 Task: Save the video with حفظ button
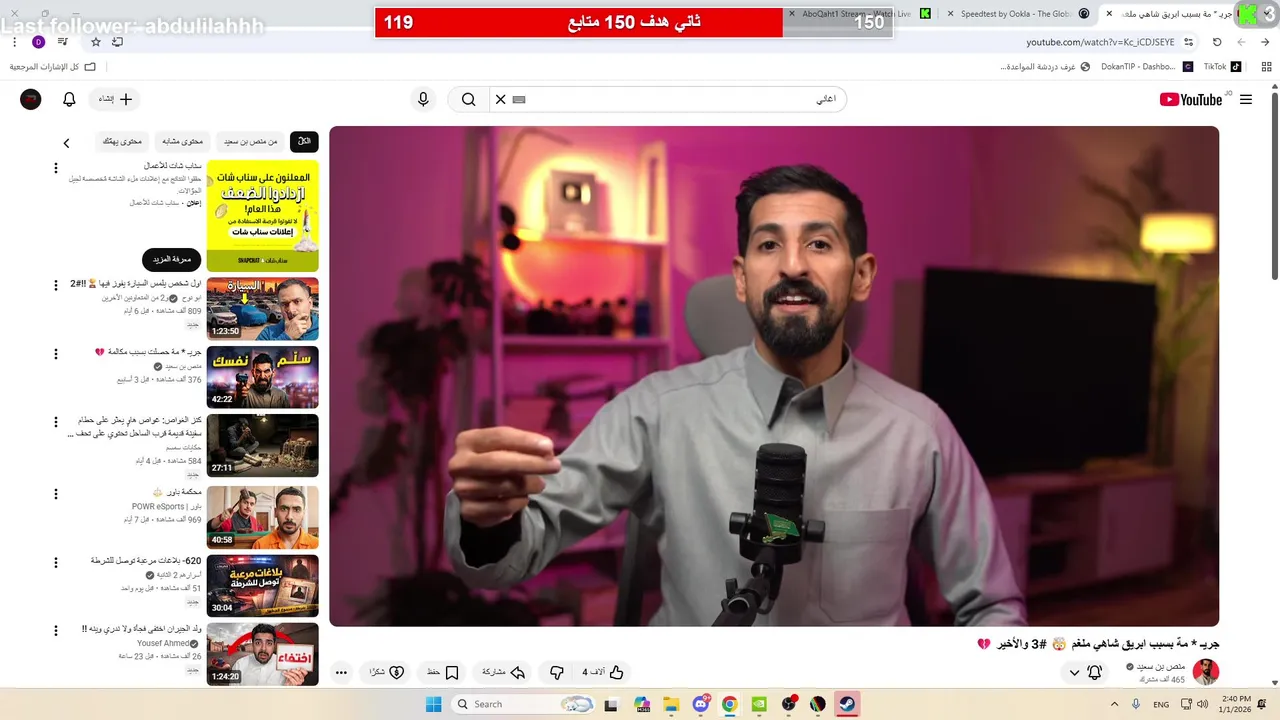click(x=442, y=672)
